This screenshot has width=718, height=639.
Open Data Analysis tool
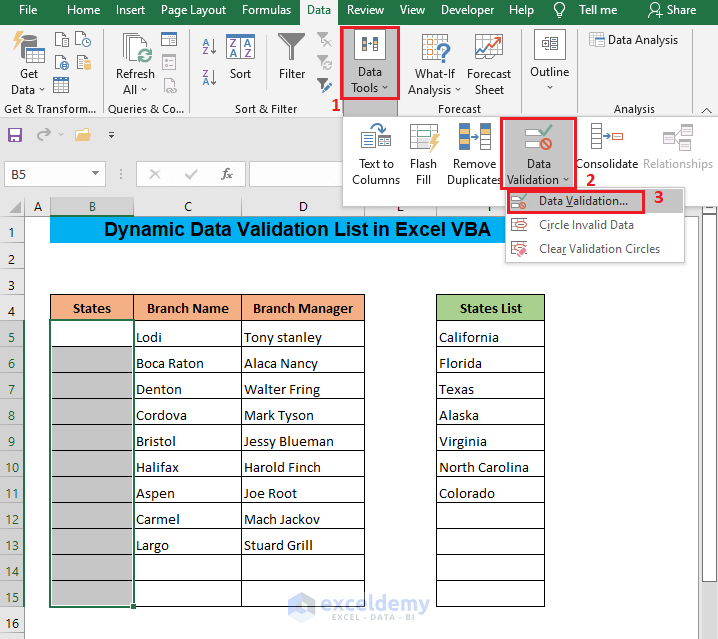point(633,40)
